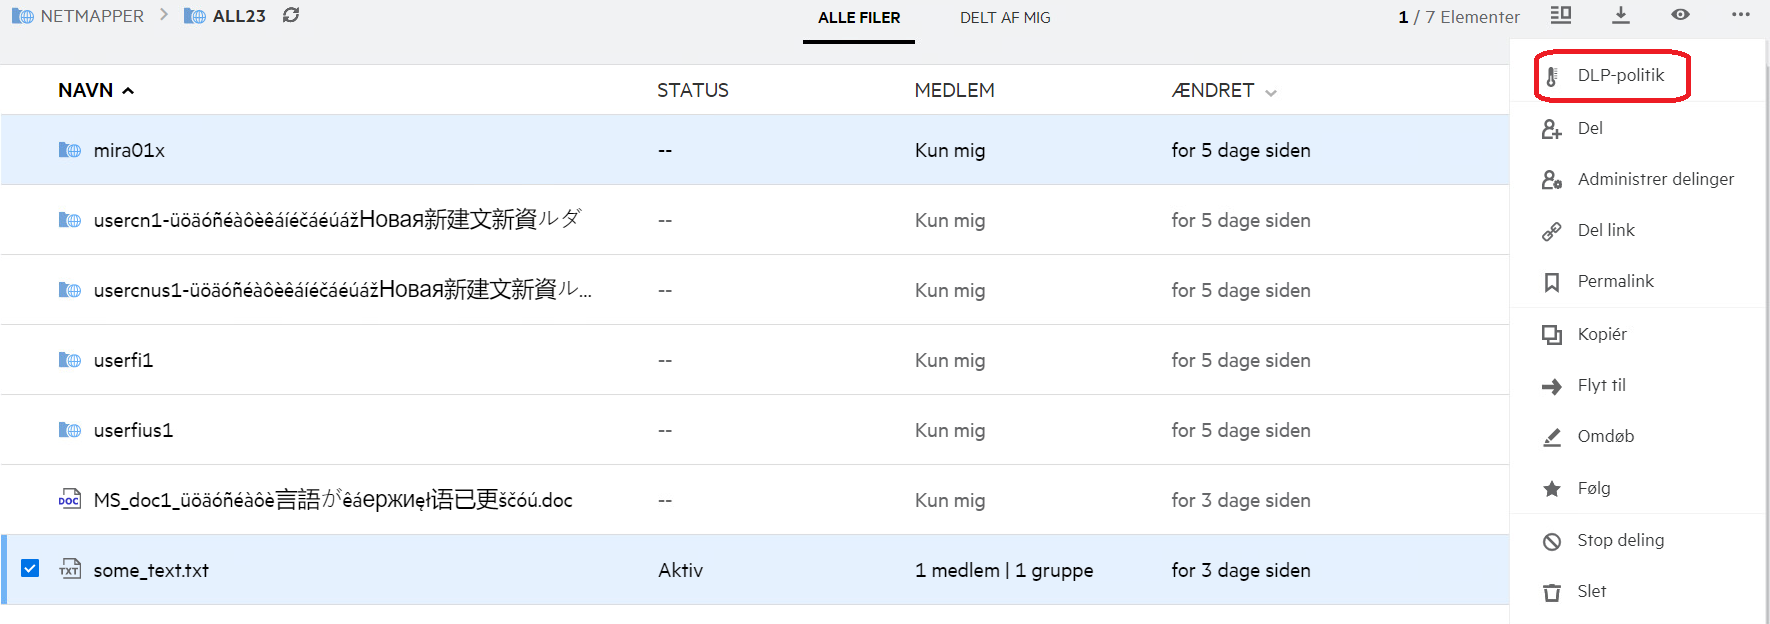1770x624 pixels.
Task: Select Stop deling in the menu
Action: (1620, 540)
